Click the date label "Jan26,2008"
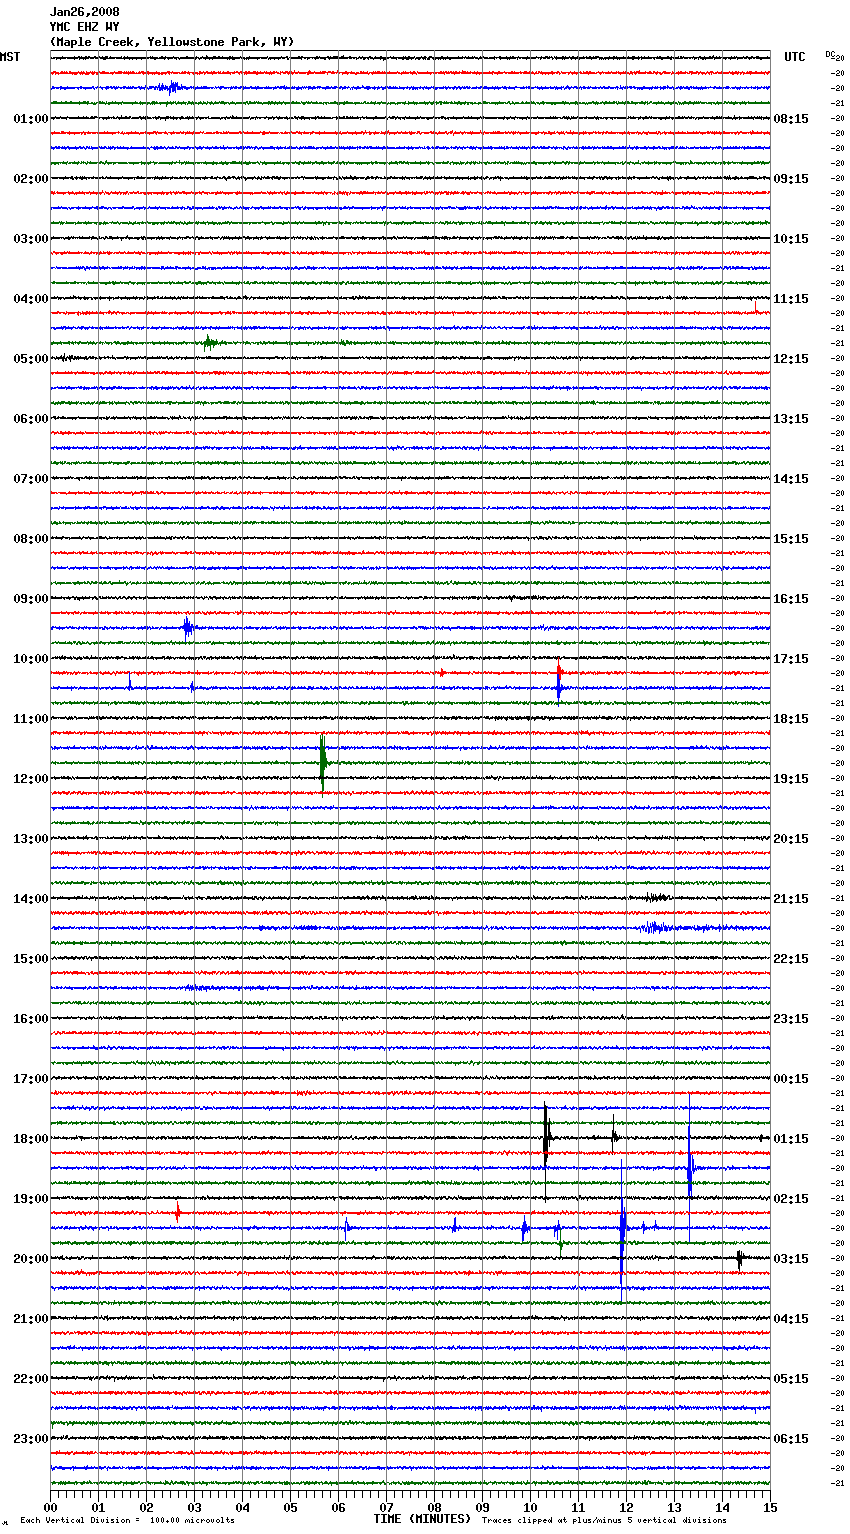This screenshot has width=850, height=1534. coord(84,12)
